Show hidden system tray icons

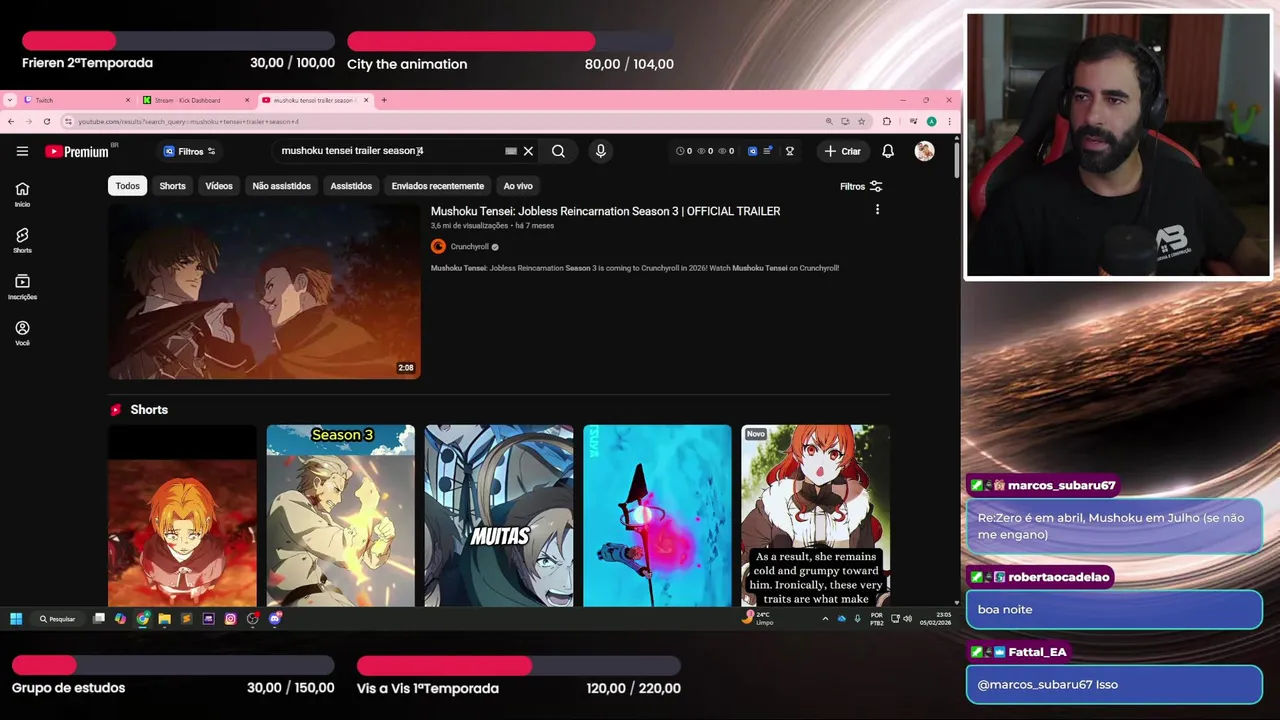(x=825, y=619)
